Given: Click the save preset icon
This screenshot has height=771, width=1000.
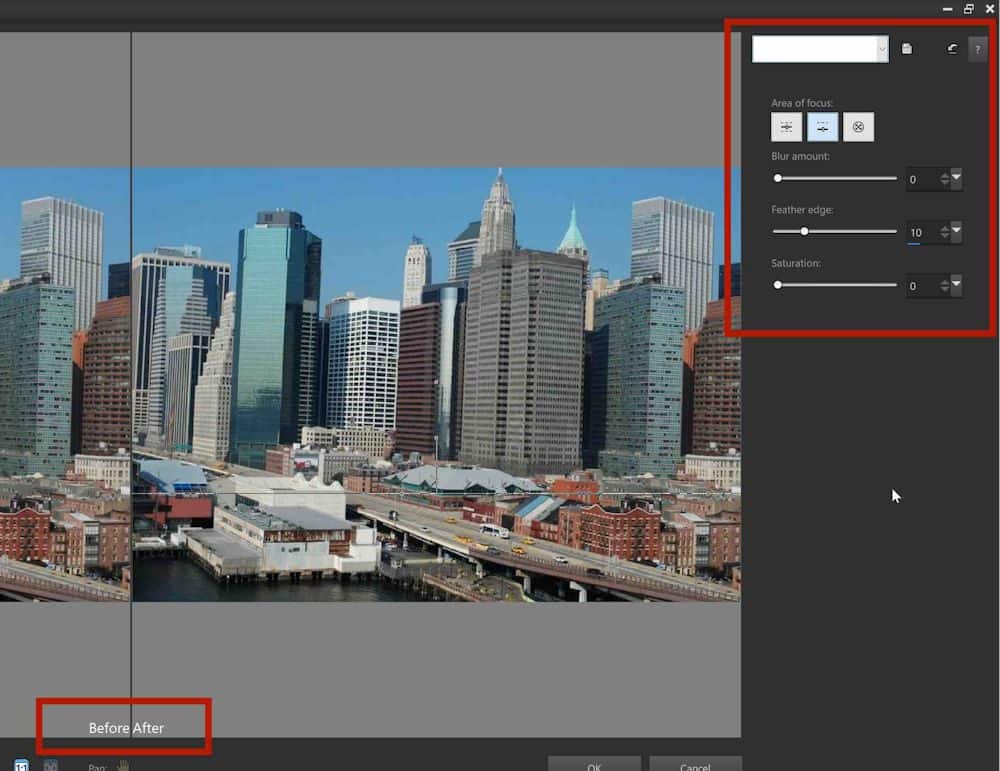Looking at the screenshot, I should pos(909,47).
